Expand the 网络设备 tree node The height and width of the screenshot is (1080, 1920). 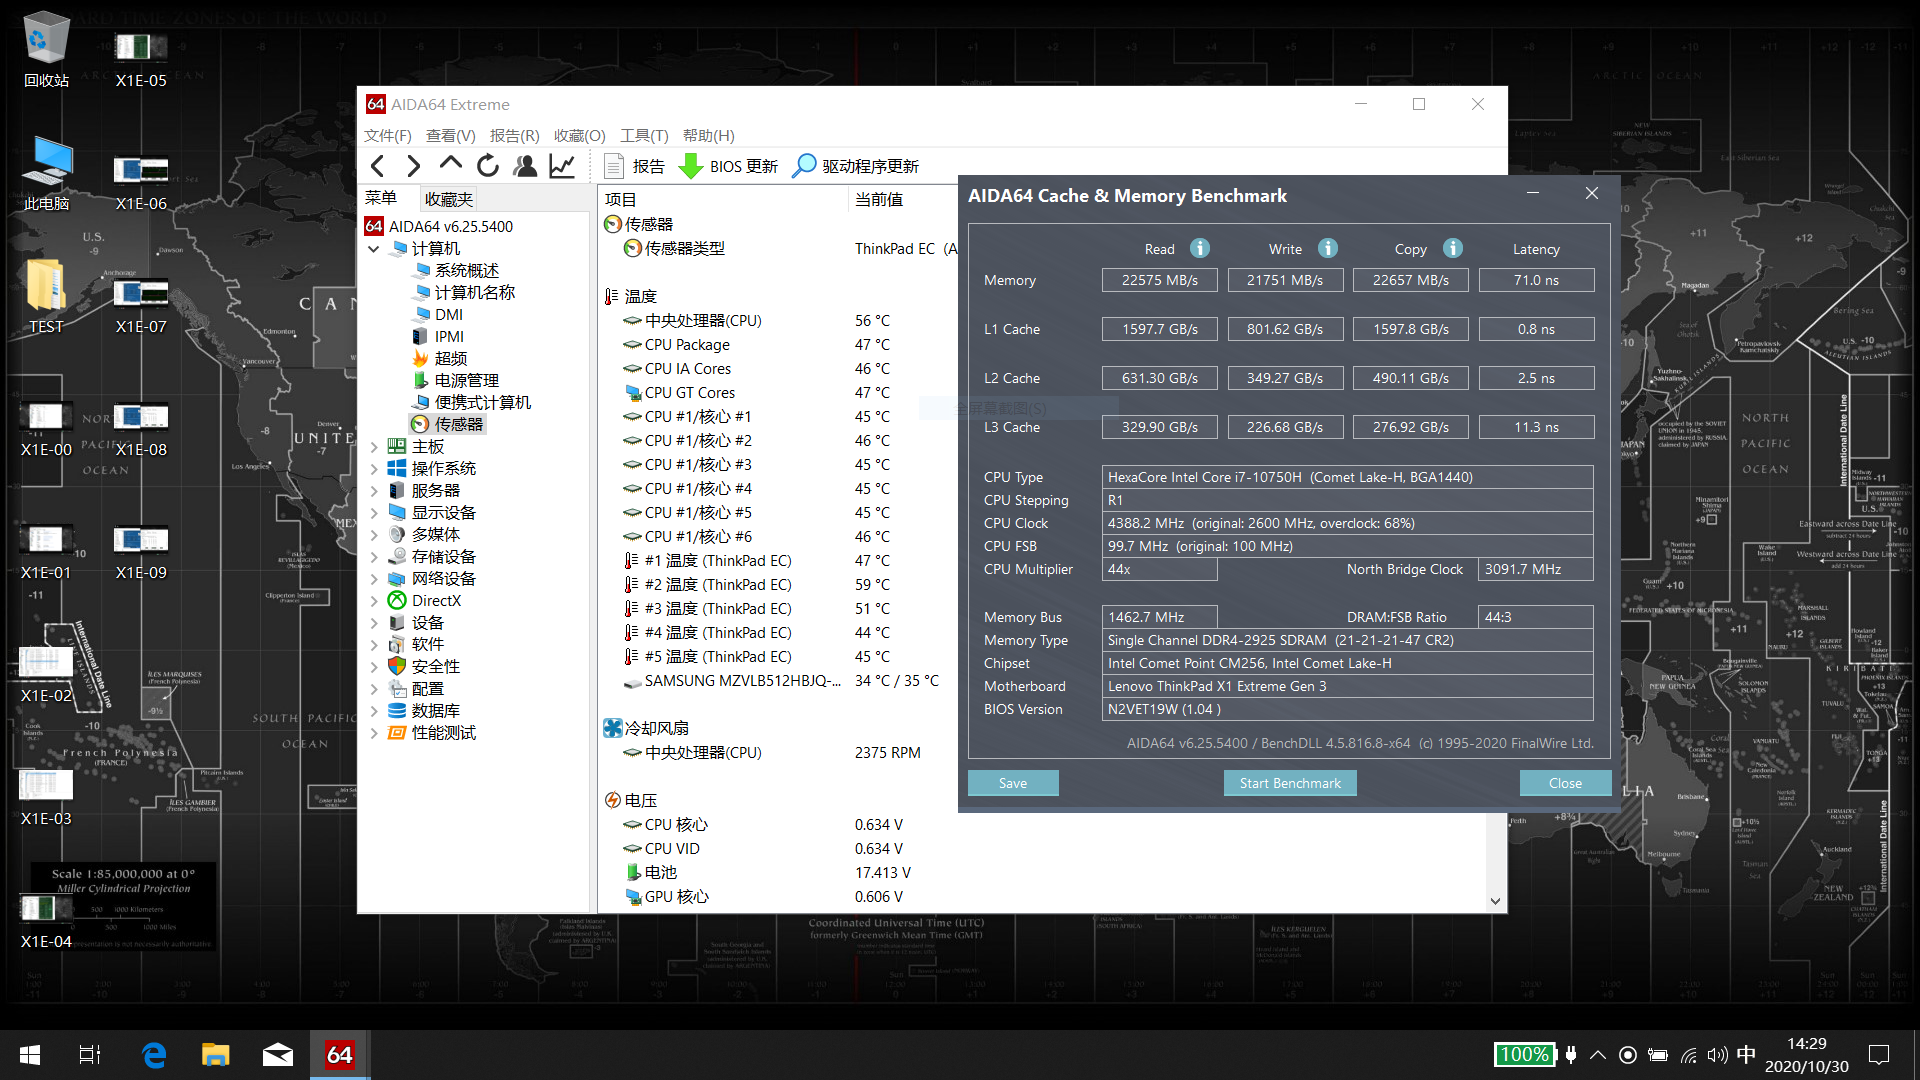click(x=374, y=579)
